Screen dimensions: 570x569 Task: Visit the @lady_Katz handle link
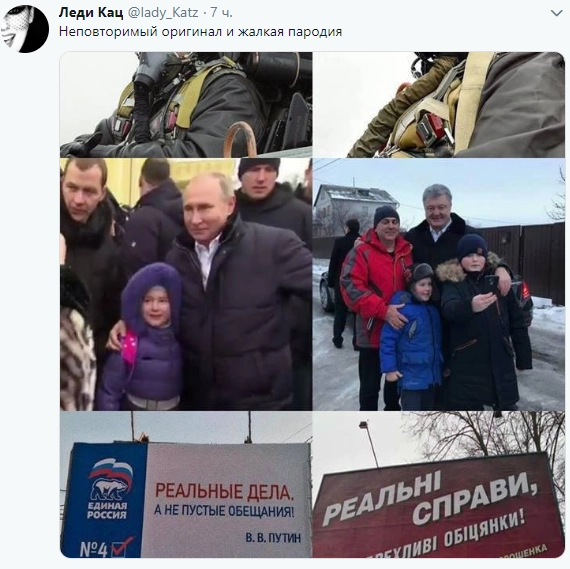[x=163, y=13]
